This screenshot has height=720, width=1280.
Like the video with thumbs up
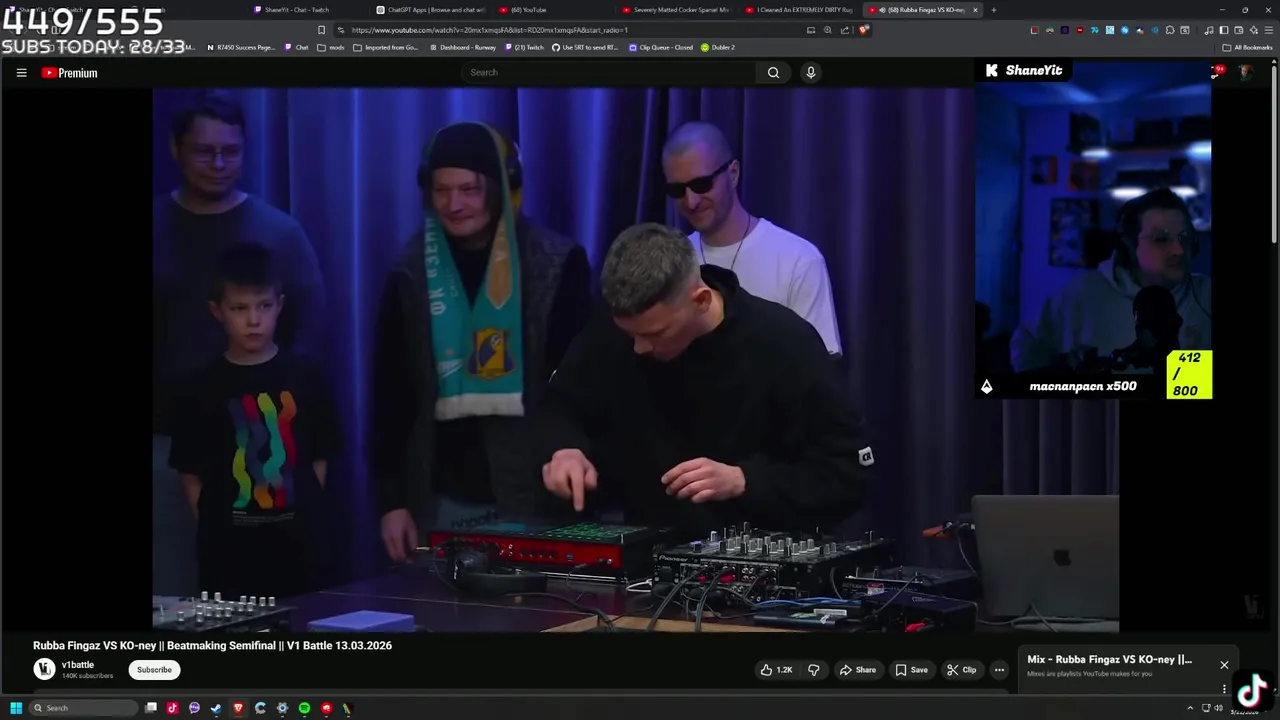[776, 670]
